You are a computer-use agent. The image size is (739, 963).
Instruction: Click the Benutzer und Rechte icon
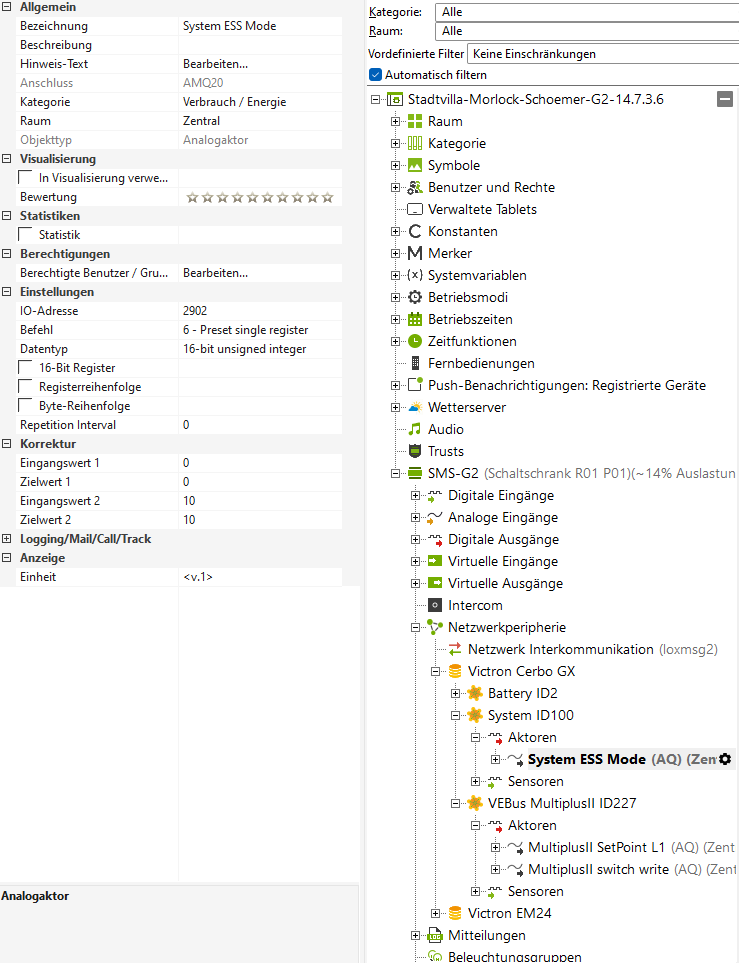coord(415,187)
